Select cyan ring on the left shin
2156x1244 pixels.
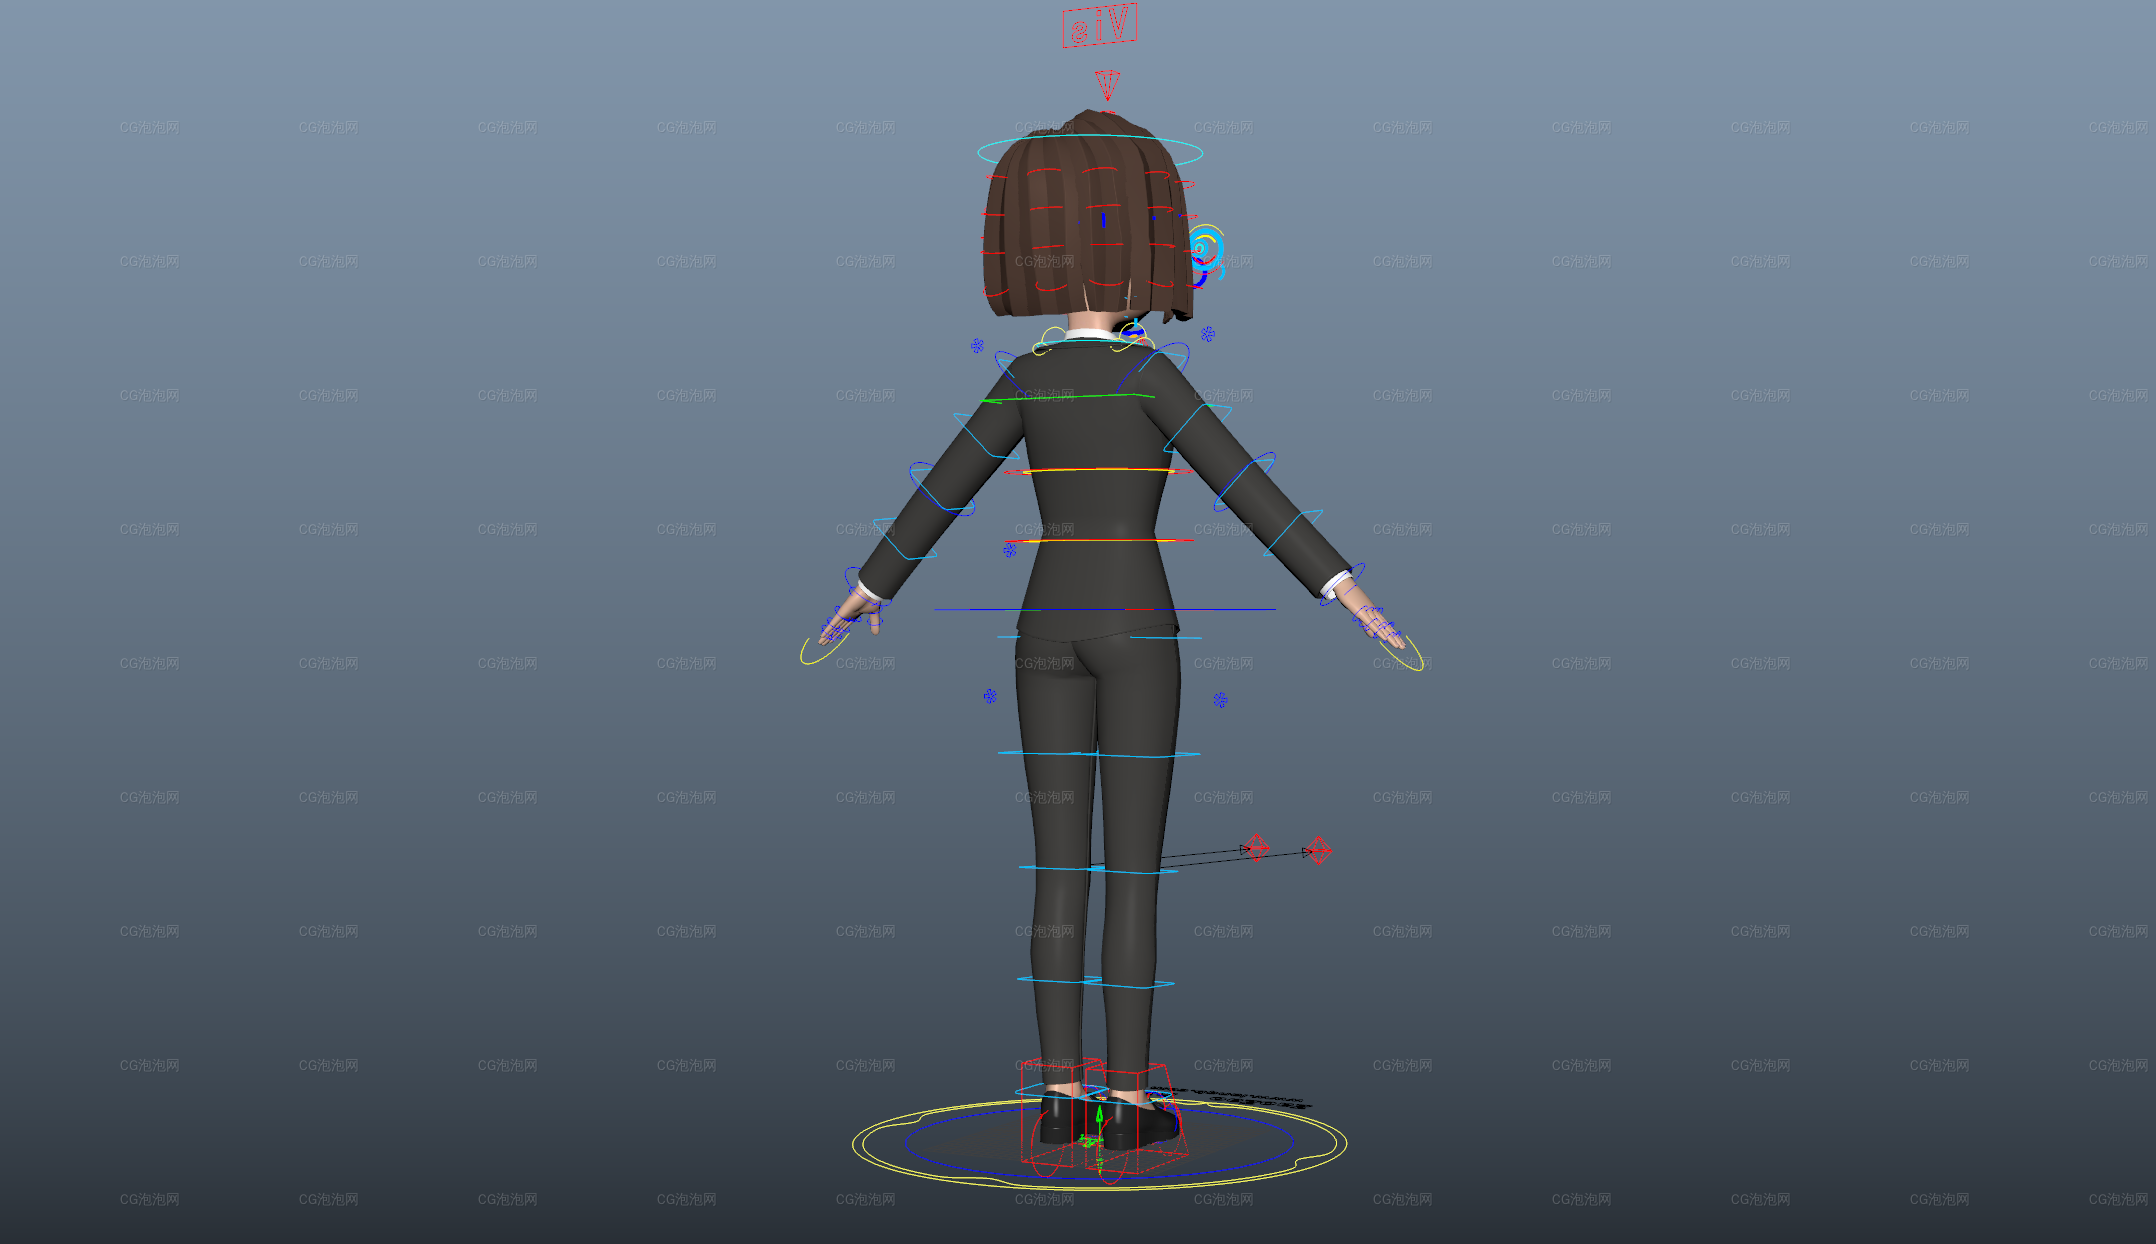[x=1058, y=979]
